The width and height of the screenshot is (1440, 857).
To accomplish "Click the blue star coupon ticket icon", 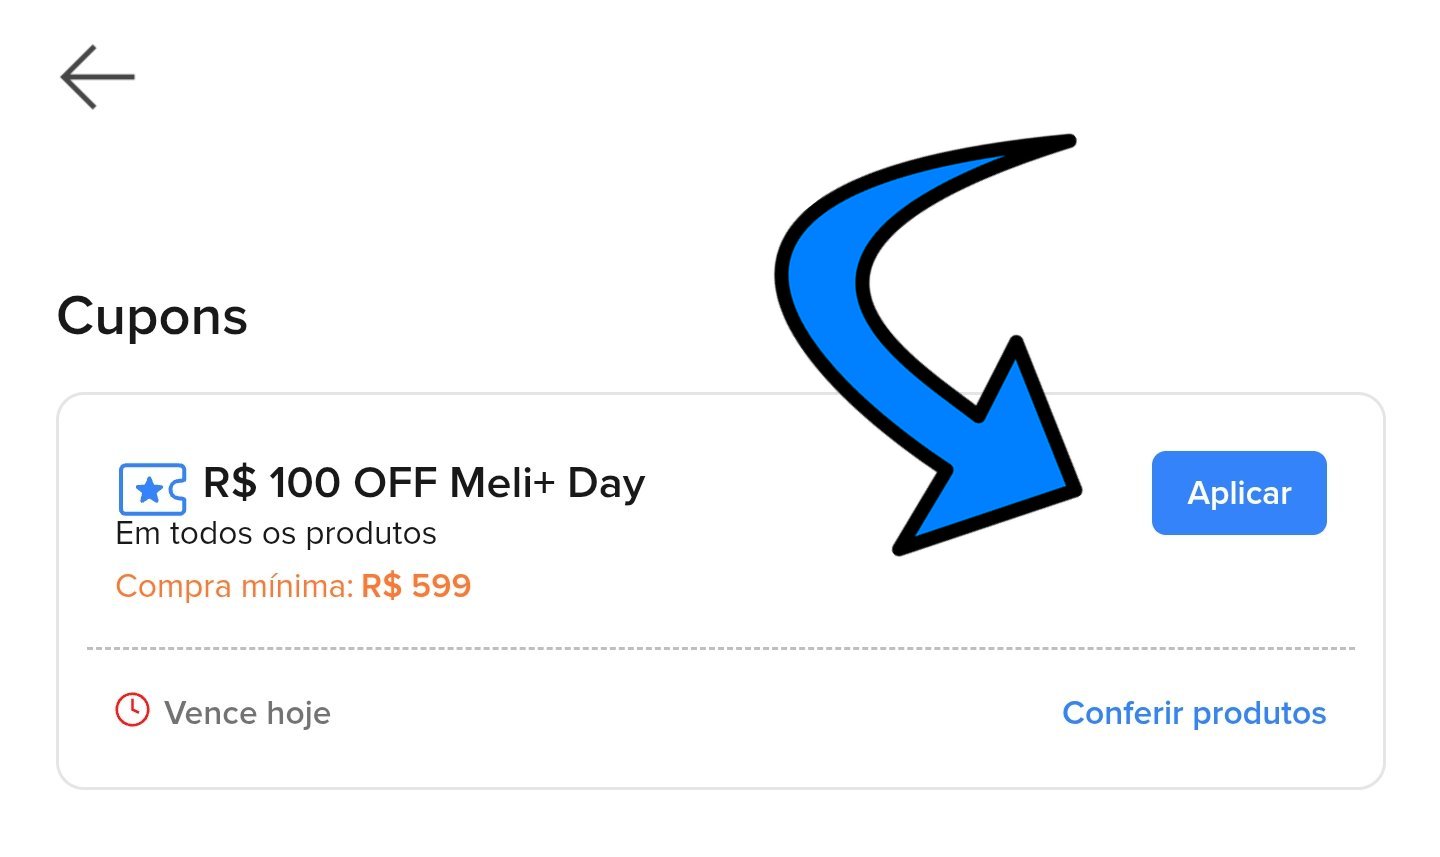I will 152,489.
